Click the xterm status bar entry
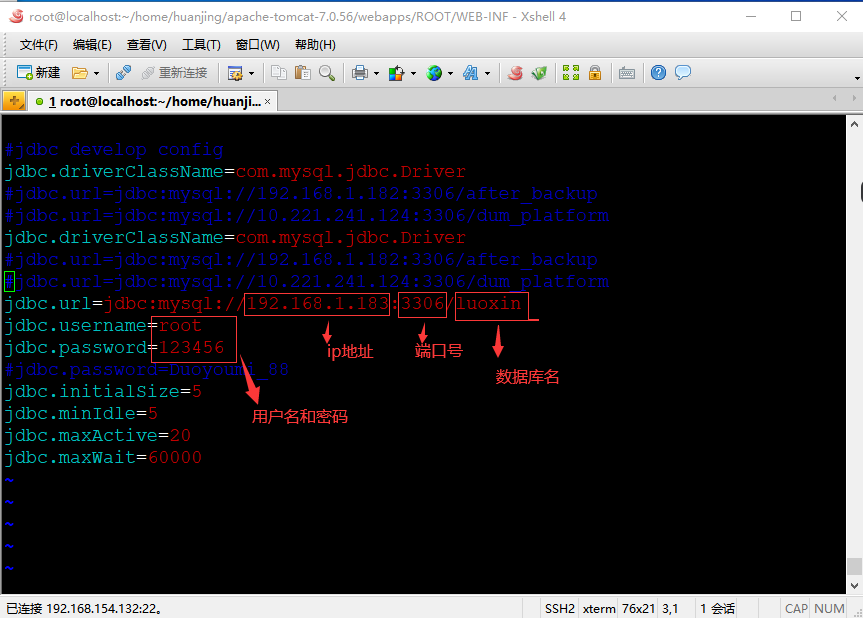This screenshot has width=863, height=618. pos(599,609)
